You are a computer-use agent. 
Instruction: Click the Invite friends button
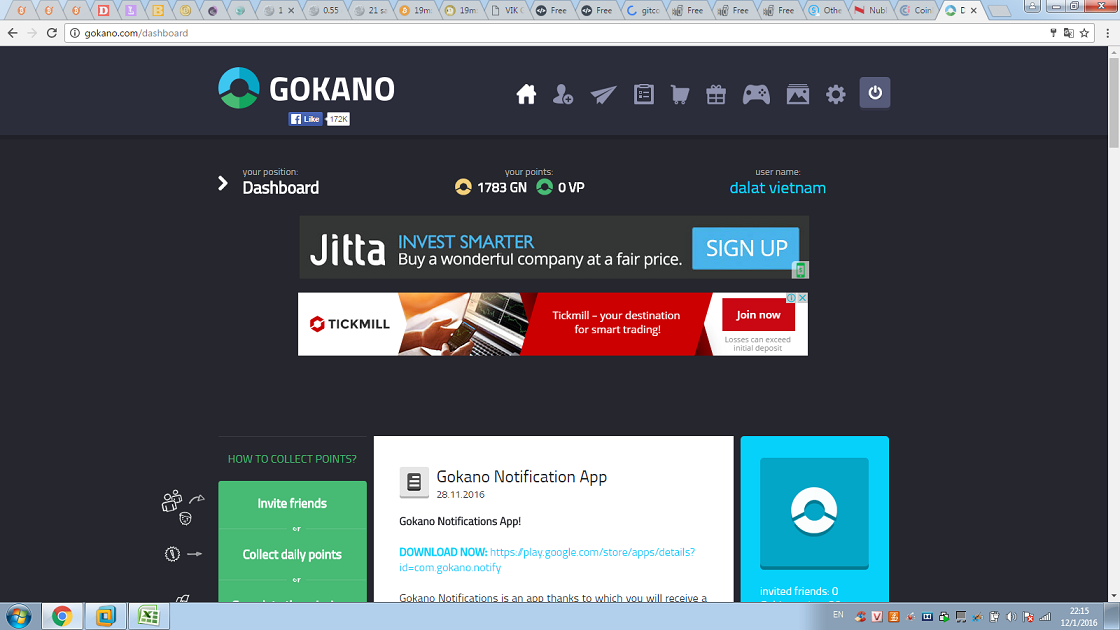click(292, 504)
